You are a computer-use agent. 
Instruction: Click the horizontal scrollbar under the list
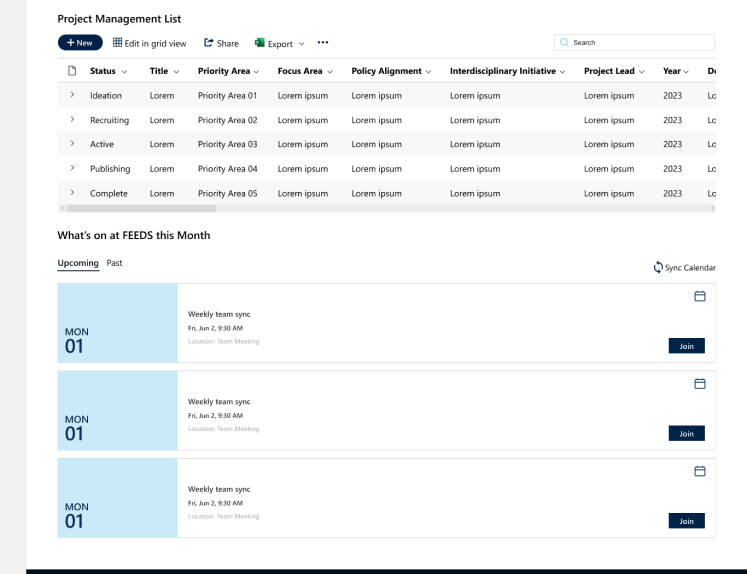pos(138,208)
